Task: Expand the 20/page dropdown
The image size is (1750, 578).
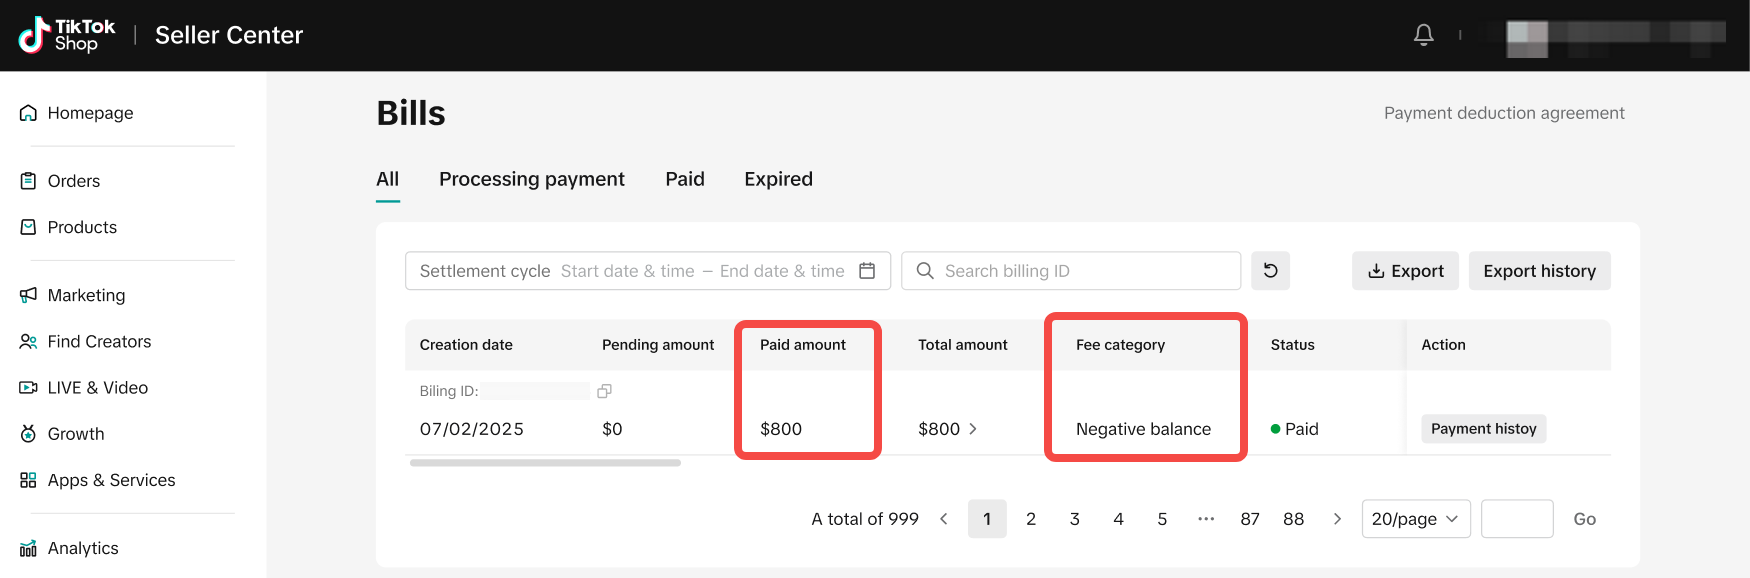Action: [1415, 519]
